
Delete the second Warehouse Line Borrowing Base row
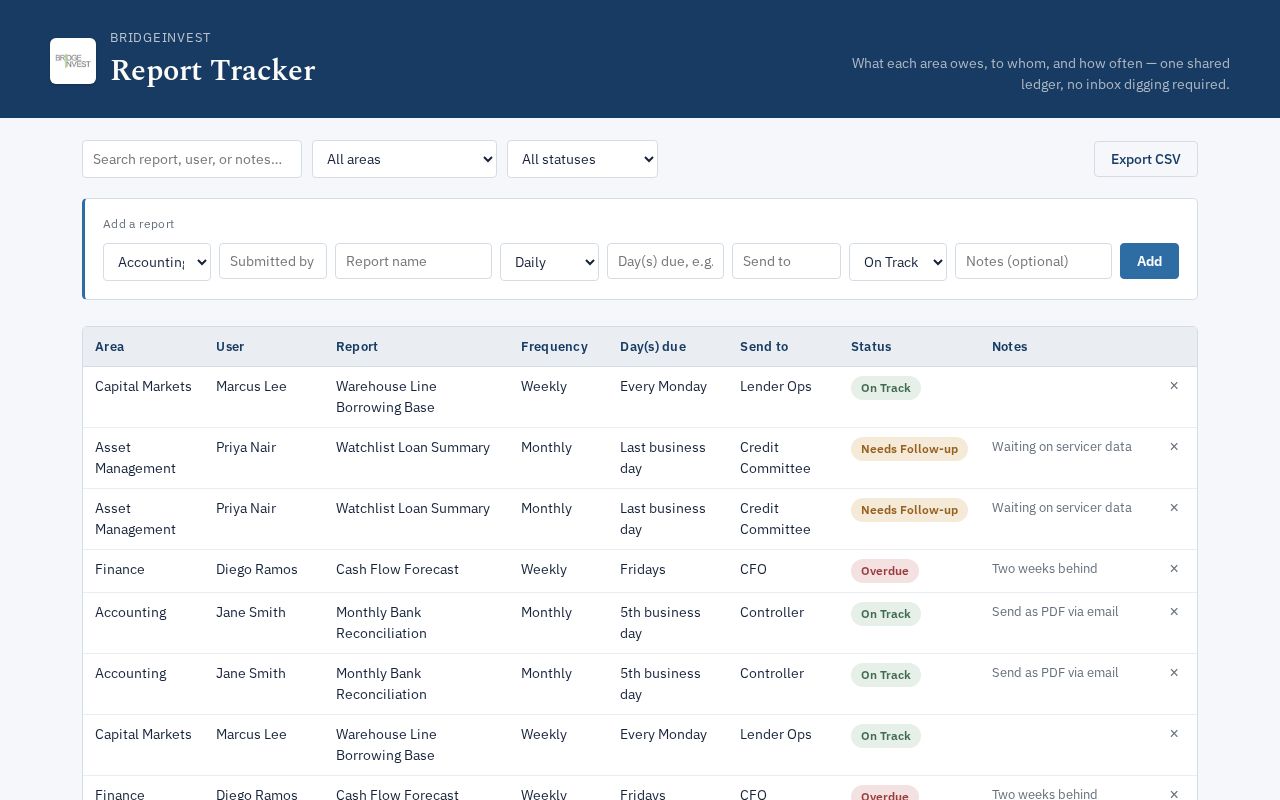coord(1174,734)
